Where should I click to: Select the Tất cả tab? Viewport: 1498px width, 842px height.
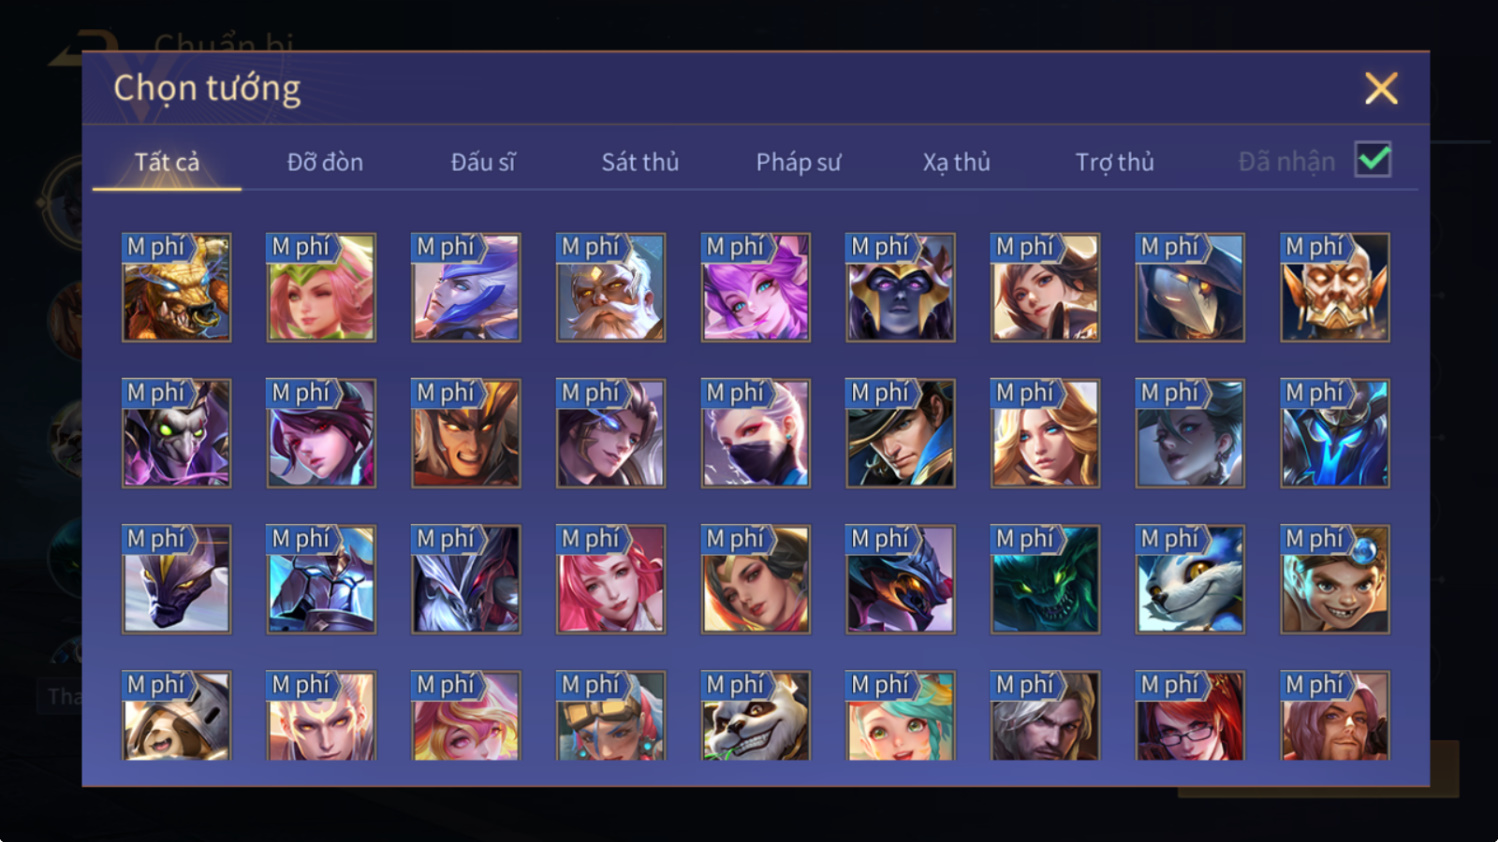[x=167, y=162]
